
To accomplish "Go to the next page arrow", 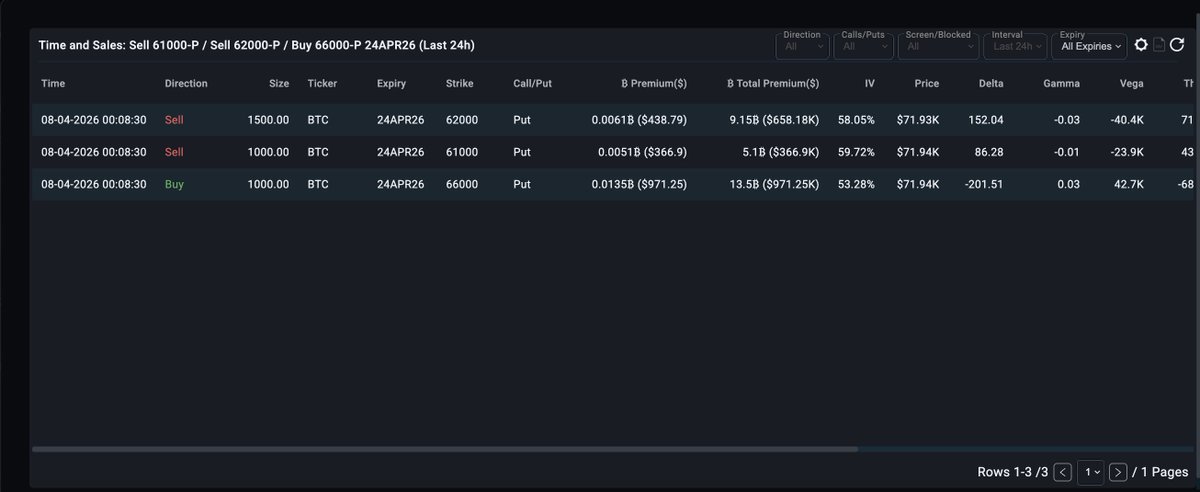I will (1118, 471).
